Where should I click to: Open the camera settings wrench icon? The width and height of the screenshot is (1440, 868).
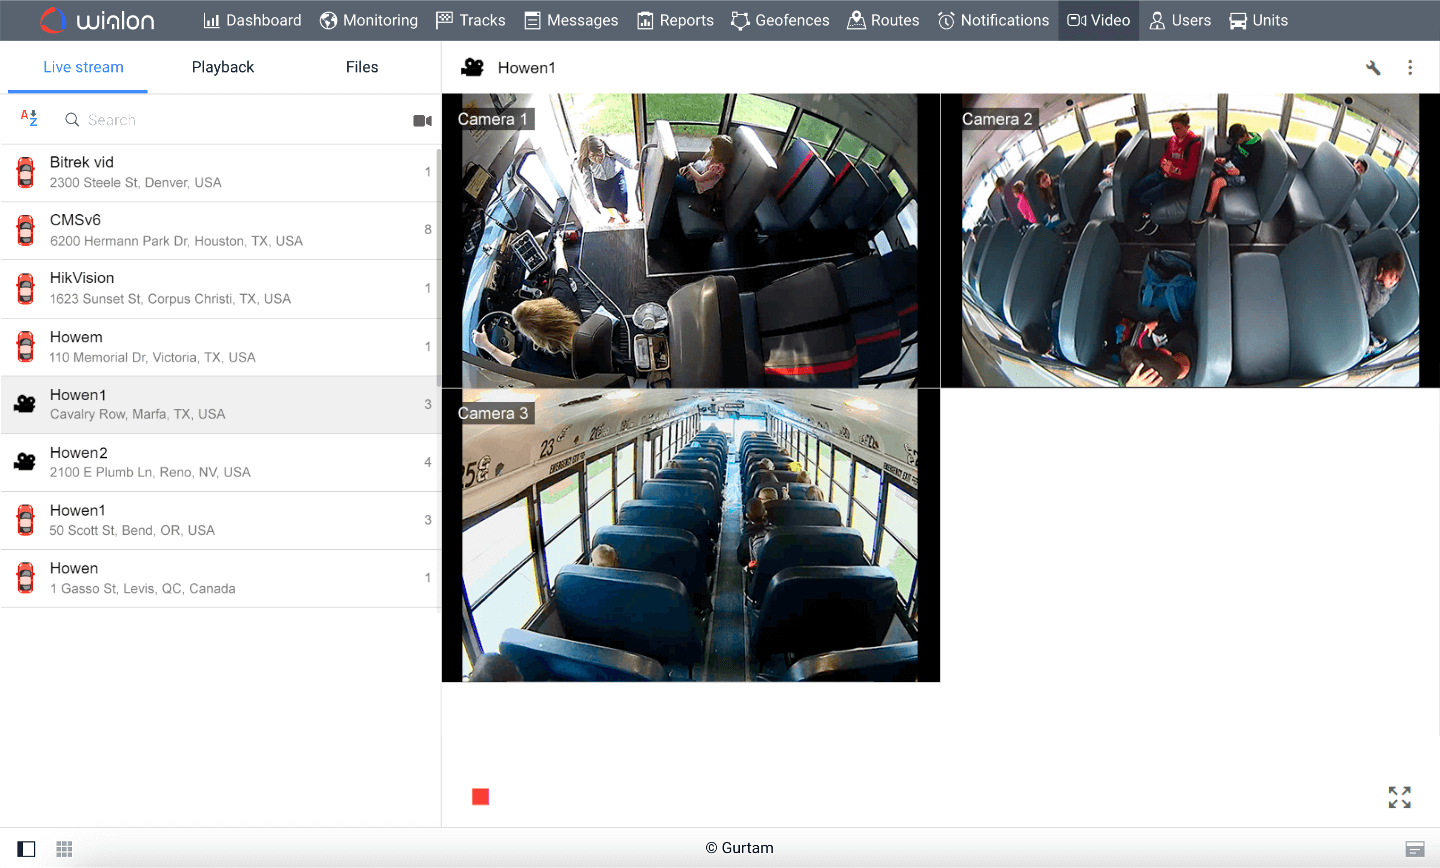tap(1373, 67)
